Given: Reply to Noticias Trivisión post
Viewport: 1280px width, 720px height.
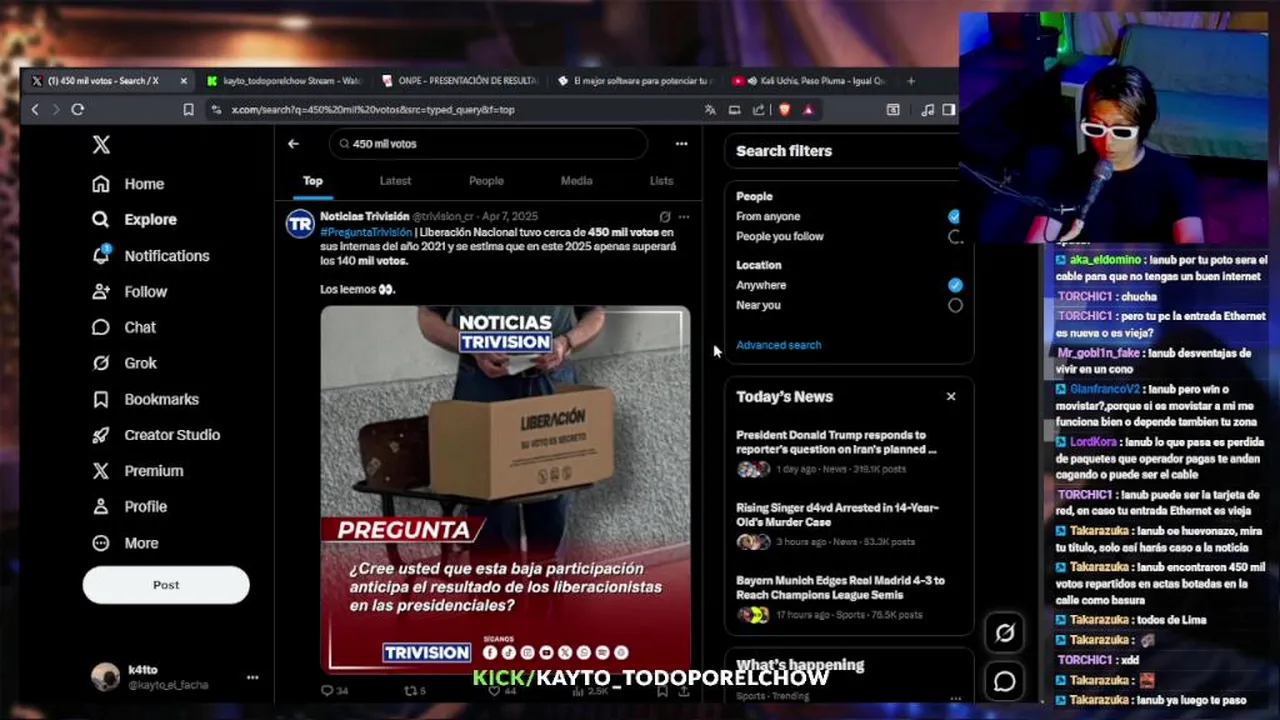Looking at the screenshot, I should pyautogui.click(x=334, y=691).
